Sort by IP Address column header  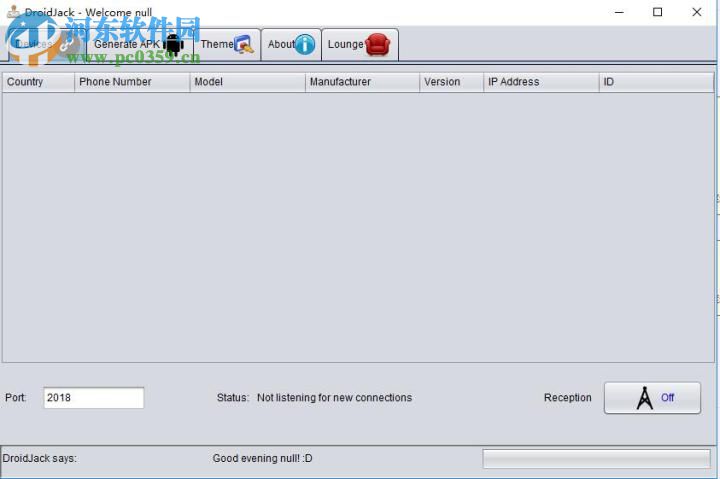pyautogui.click(x=541, y=82)
